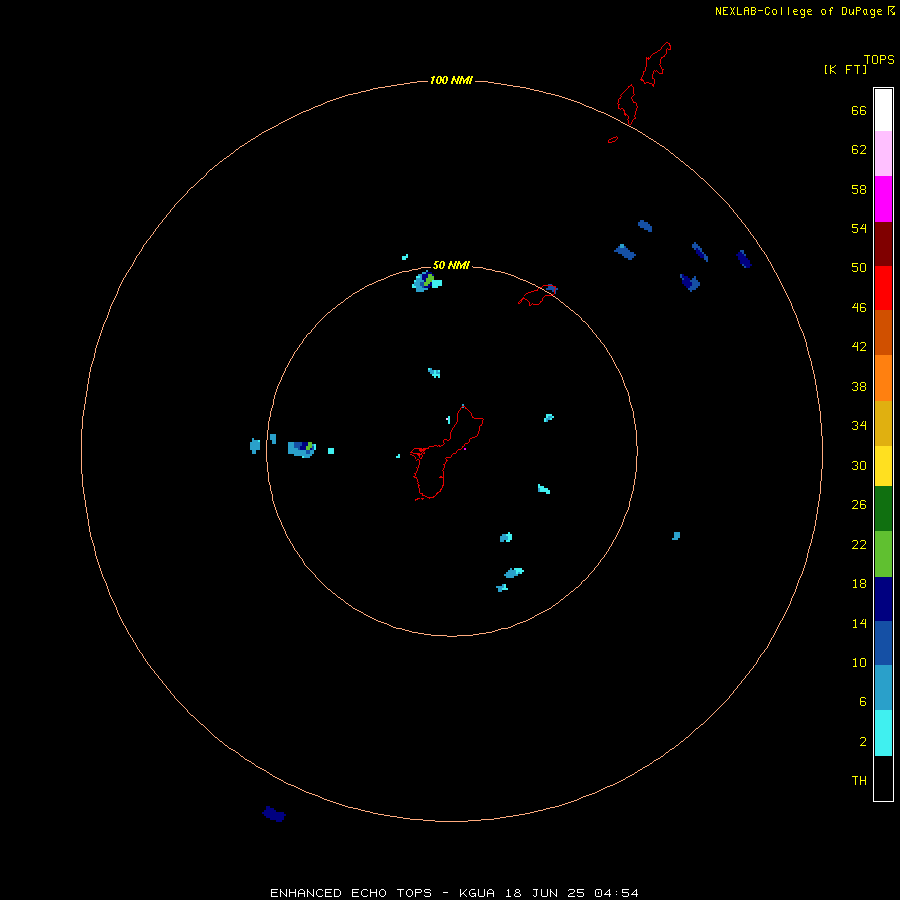Click the "30" legend value
This screenshot has width=900, height=900.
[859, 465]
